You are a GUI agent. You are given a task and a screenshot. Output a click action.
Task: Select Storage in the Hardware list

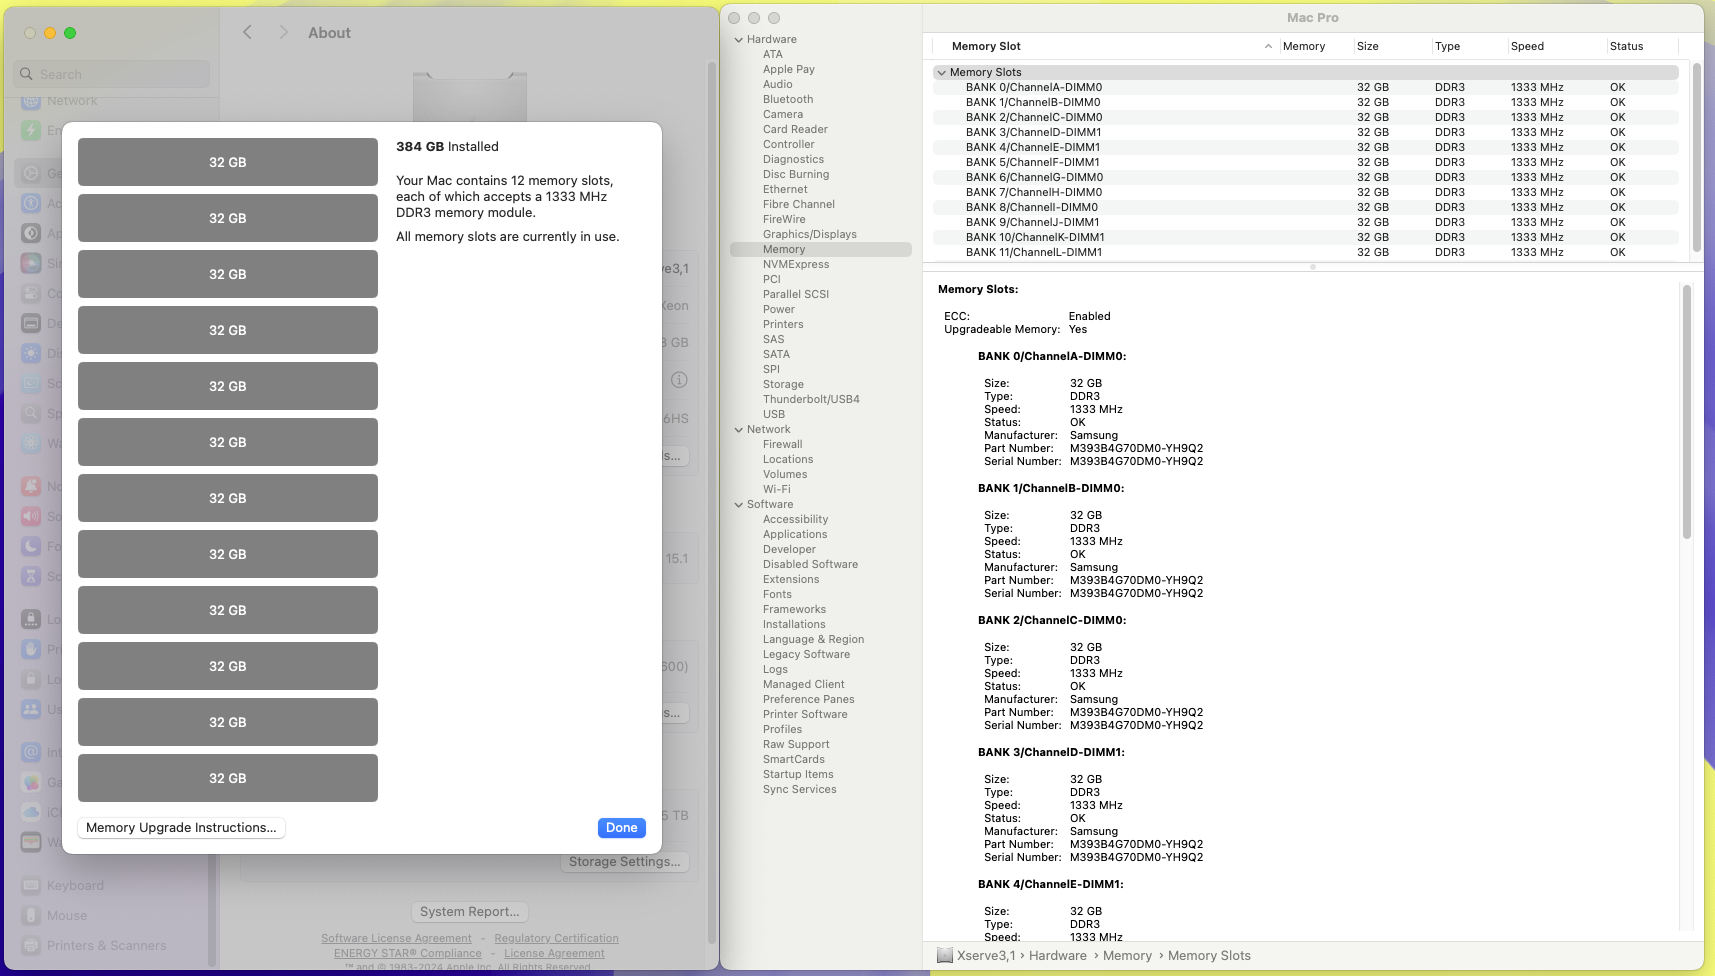pyautogui.click(x=783, y=384)
